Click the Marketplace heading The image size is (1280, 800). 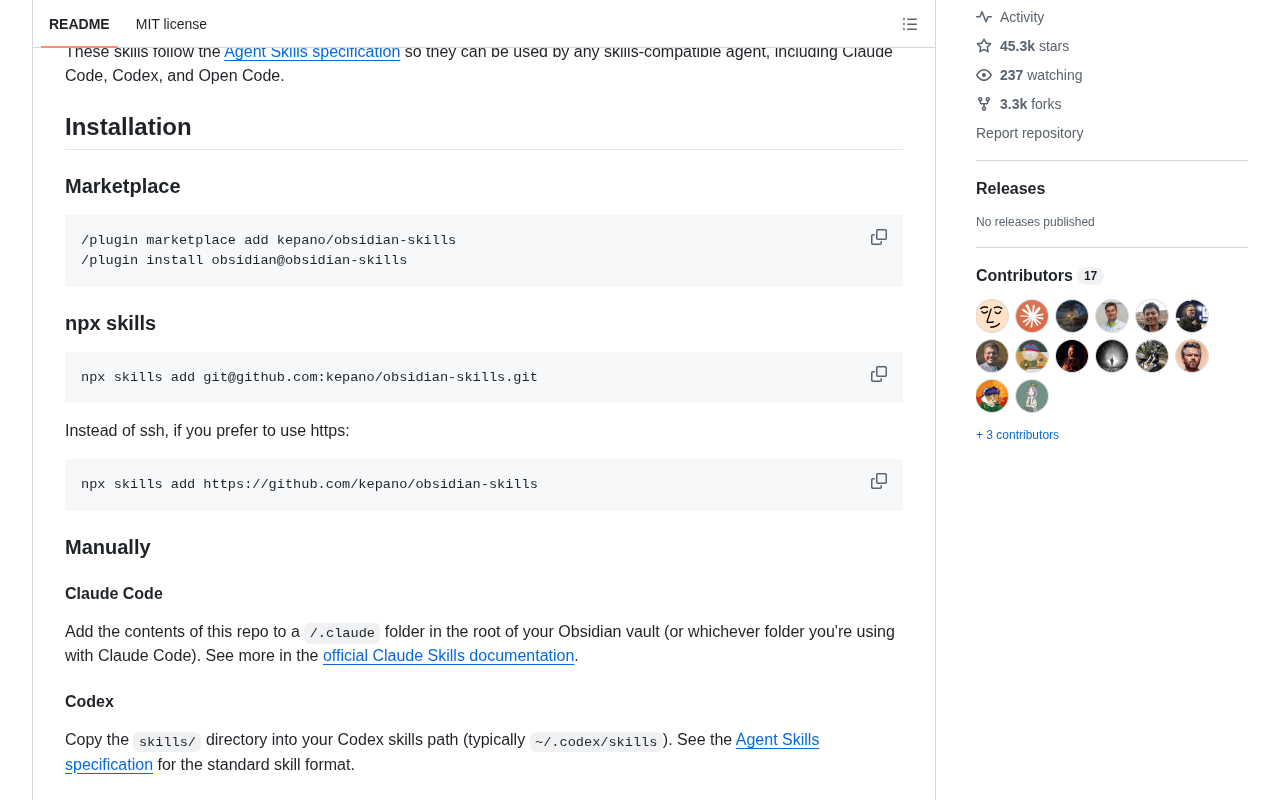(x=123, y=186)
